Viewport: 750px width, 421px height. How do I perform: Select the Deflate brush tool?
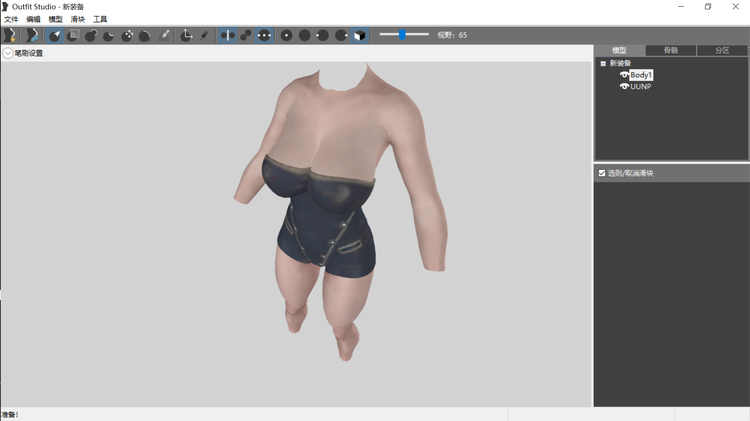click(109, 35)
